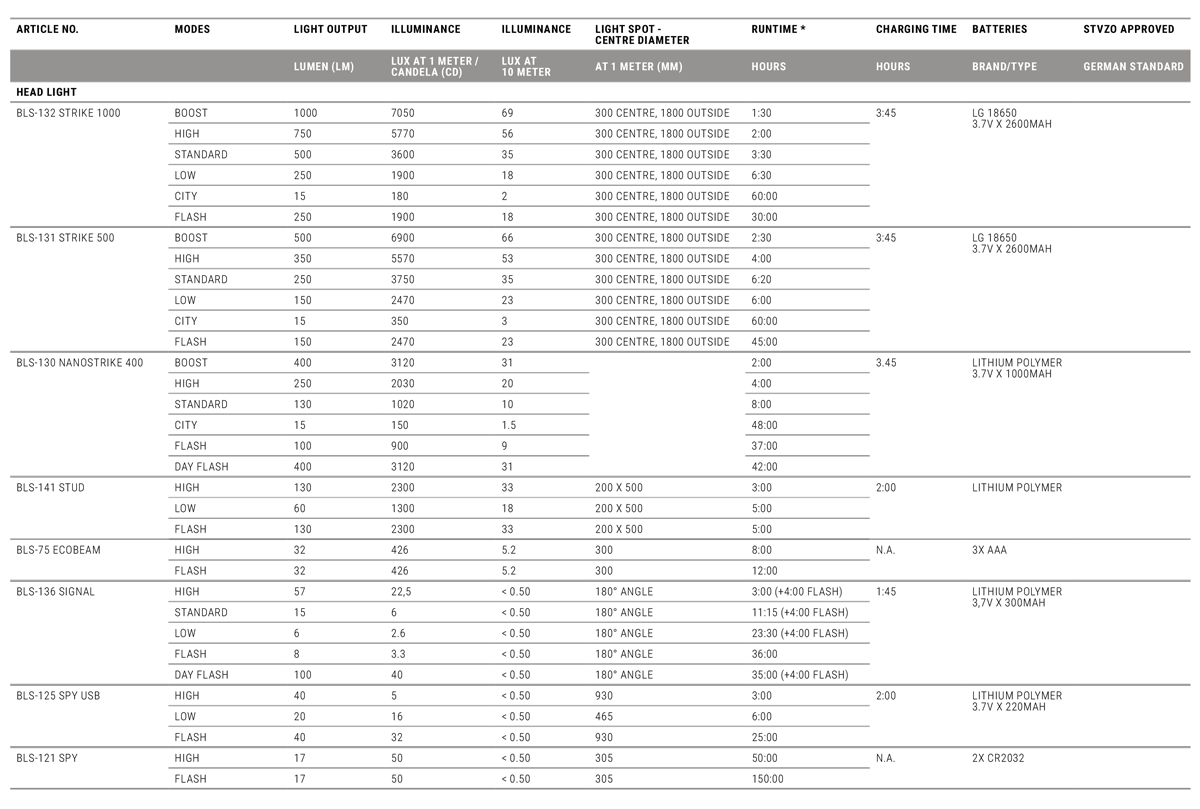Click the 11:15 (+4:00 FLASH) runtime
Screen dimensions: 1200x809
click(799, 613)
